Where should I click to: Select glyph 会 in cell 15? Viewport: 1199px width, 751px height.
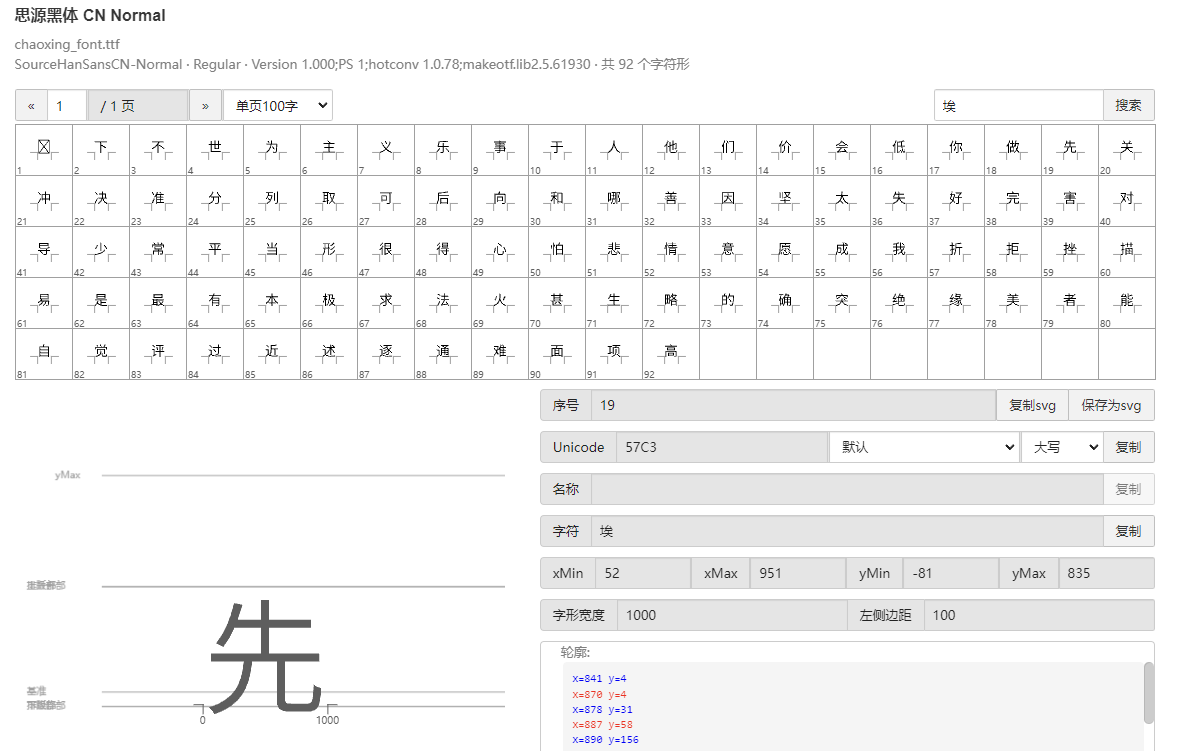842,151
